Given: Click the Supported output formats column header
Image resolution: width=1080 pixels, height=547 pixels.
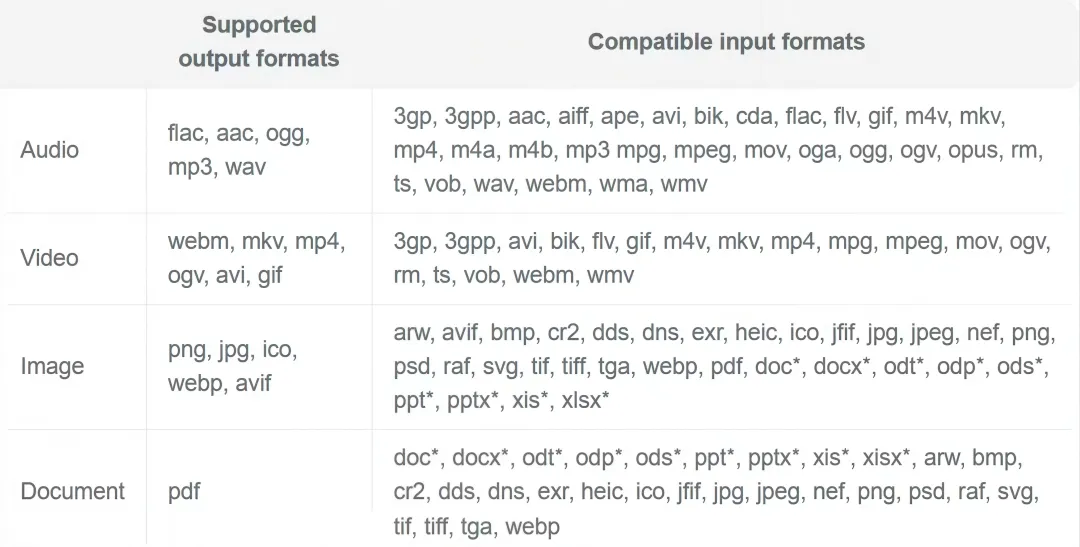Looking at the screenshot, I should [x=258, y=41].
